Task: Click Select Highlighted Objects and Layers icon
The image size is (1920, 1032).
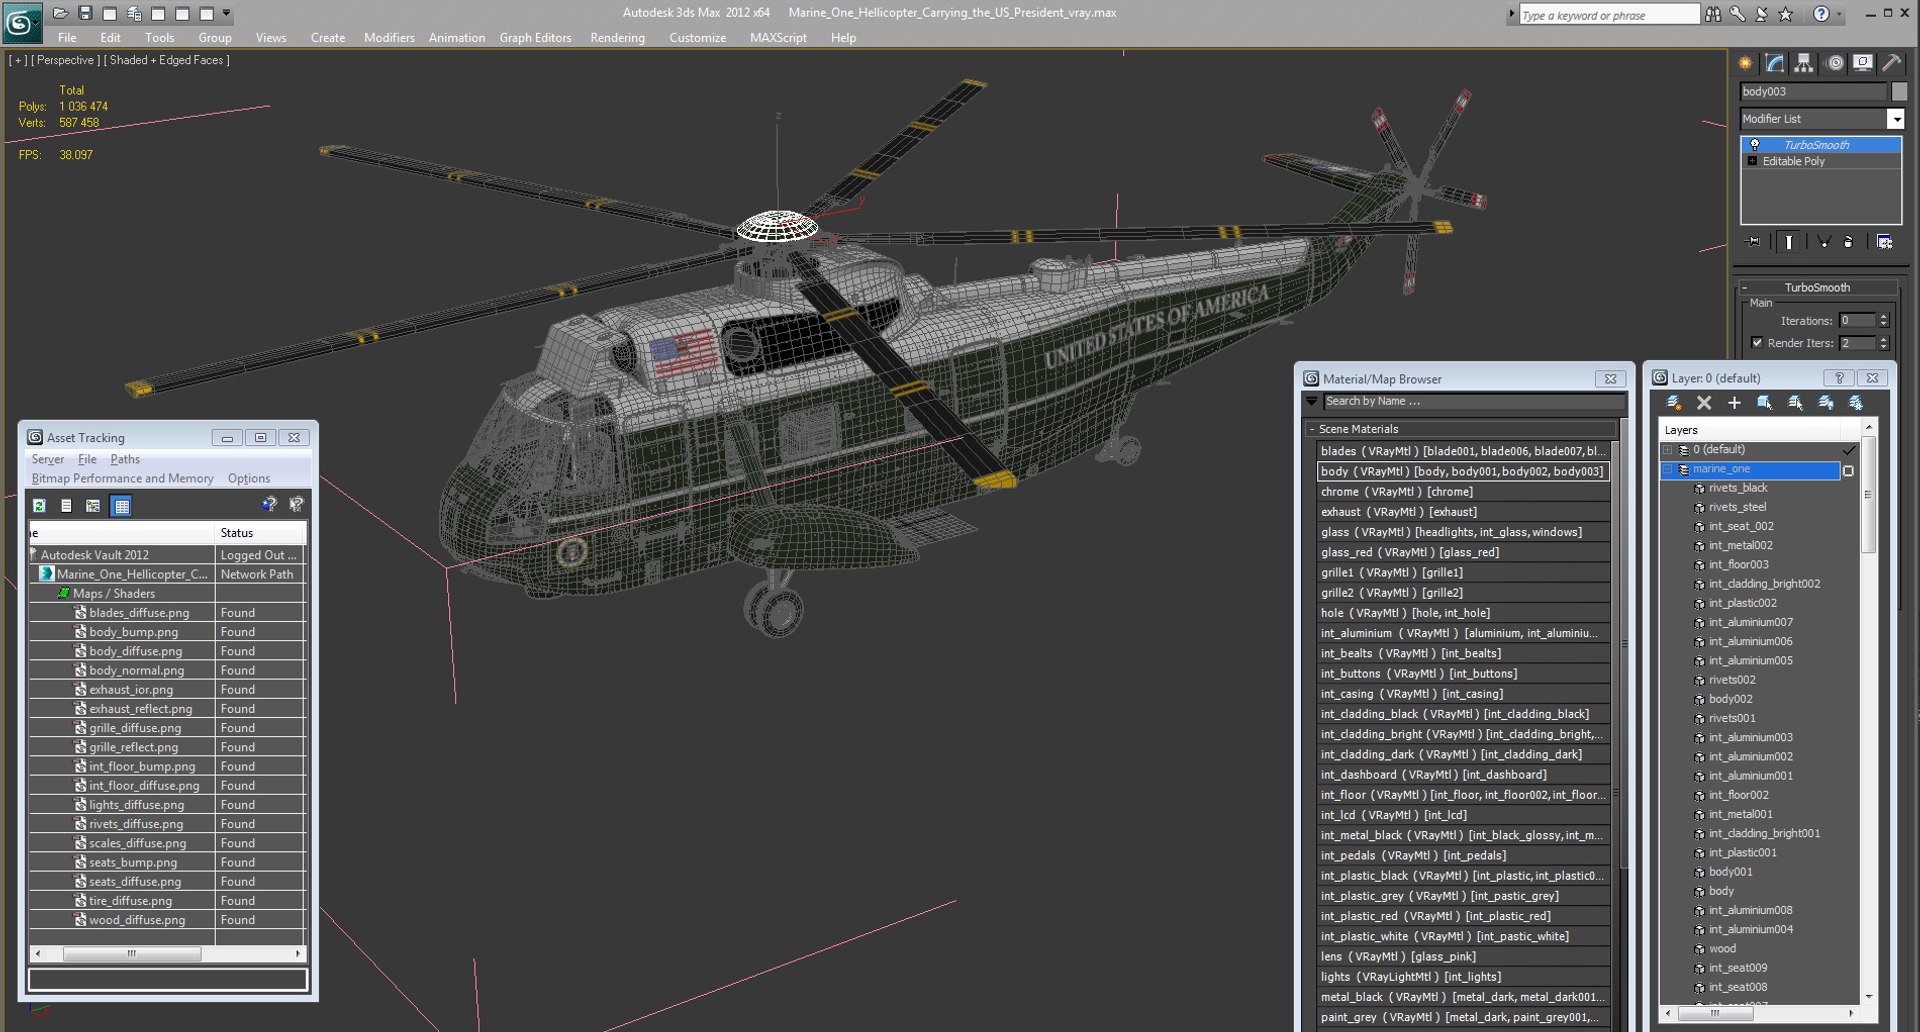Action: pos(1764,403)
